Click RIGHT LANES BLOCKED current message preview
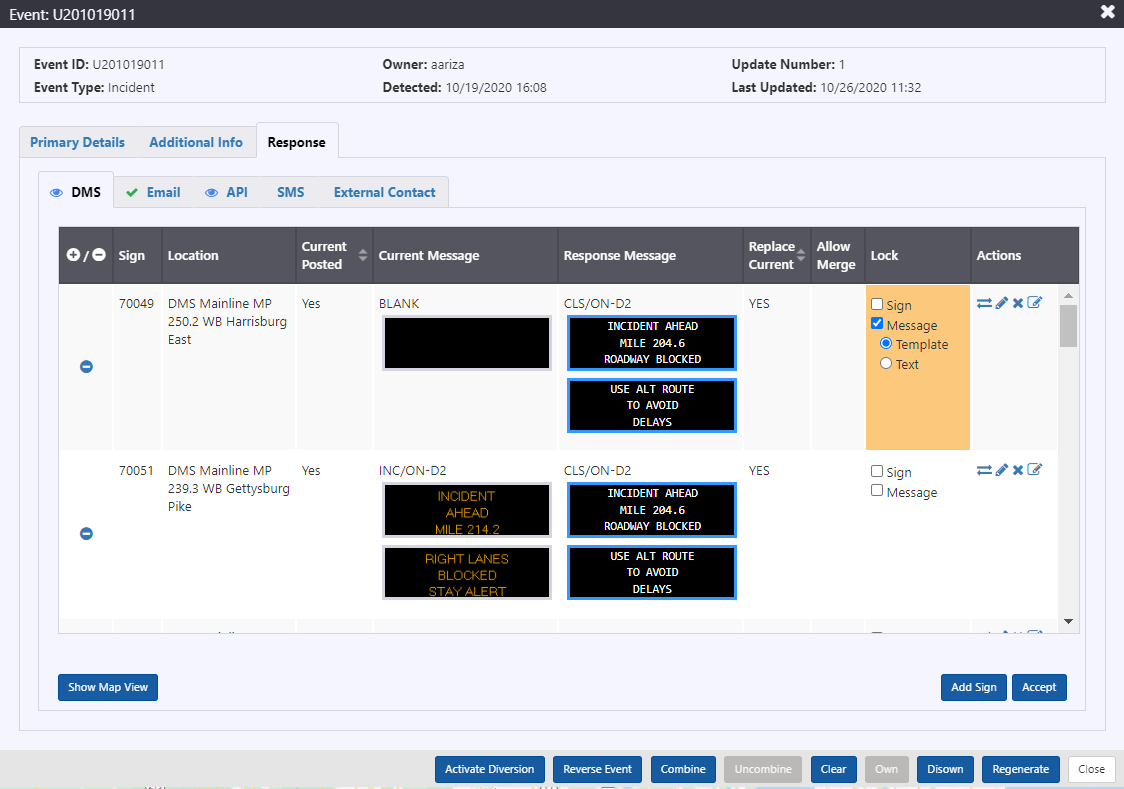Image resolution: width=1124 pixels, height=789 pixels. click(x=467, y=573)
